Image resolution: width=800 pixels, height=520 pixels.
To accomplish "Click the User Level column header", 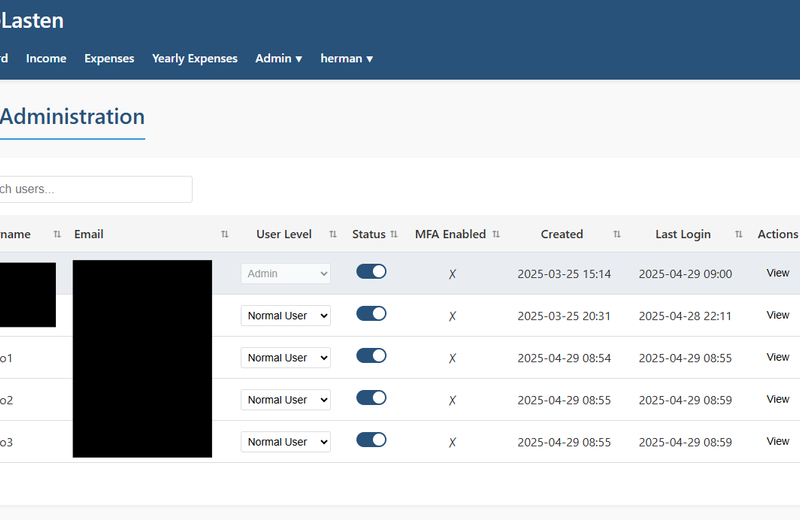I will (284, 234).
